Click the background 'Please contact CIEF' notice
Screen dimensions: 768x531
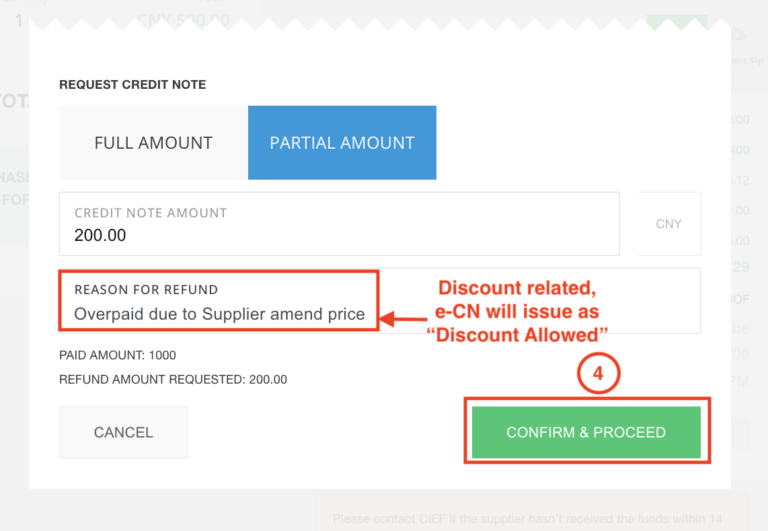[528, 519]
